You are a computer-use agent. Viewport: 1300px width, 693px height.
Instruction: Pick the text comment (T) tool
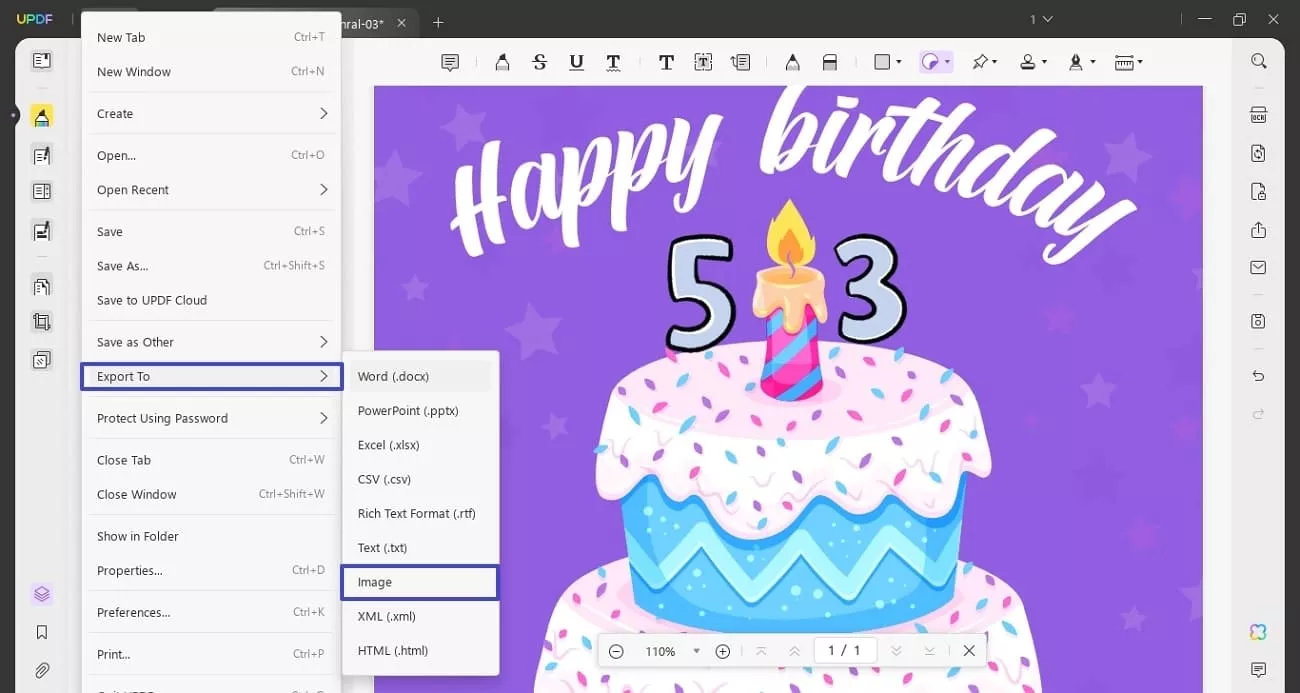tap(666, 62)
